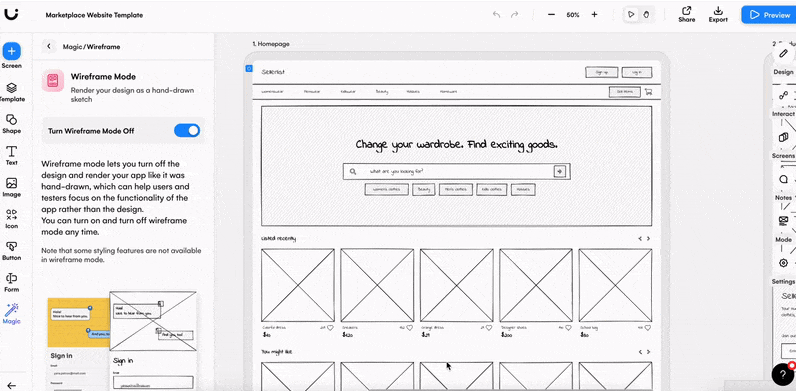Zoom out with the minus button

pyautogui.click(x=551, y=15)
